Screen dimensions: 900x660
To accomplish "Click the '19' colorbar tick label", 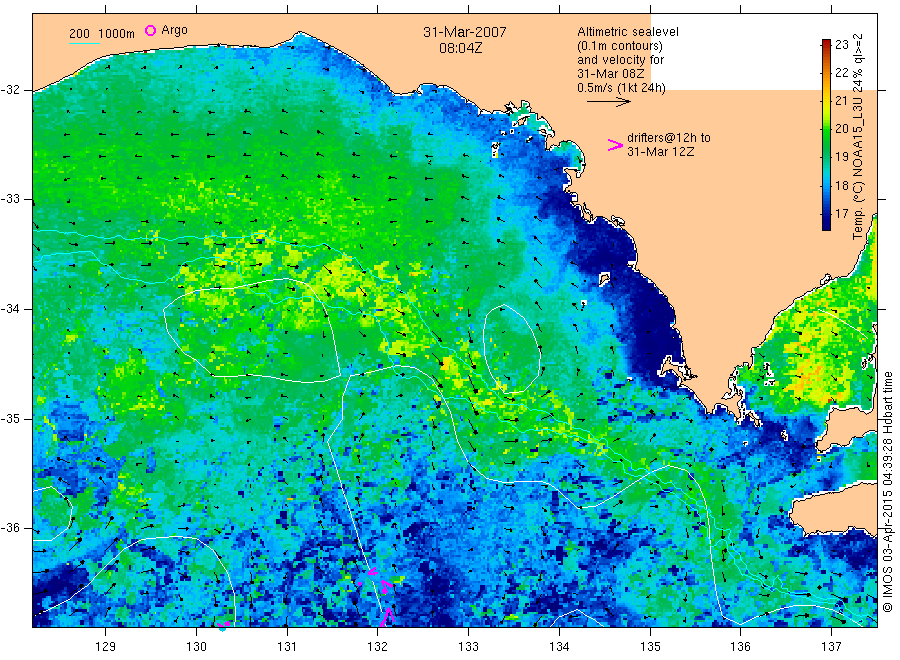I will tap(841, 157).
